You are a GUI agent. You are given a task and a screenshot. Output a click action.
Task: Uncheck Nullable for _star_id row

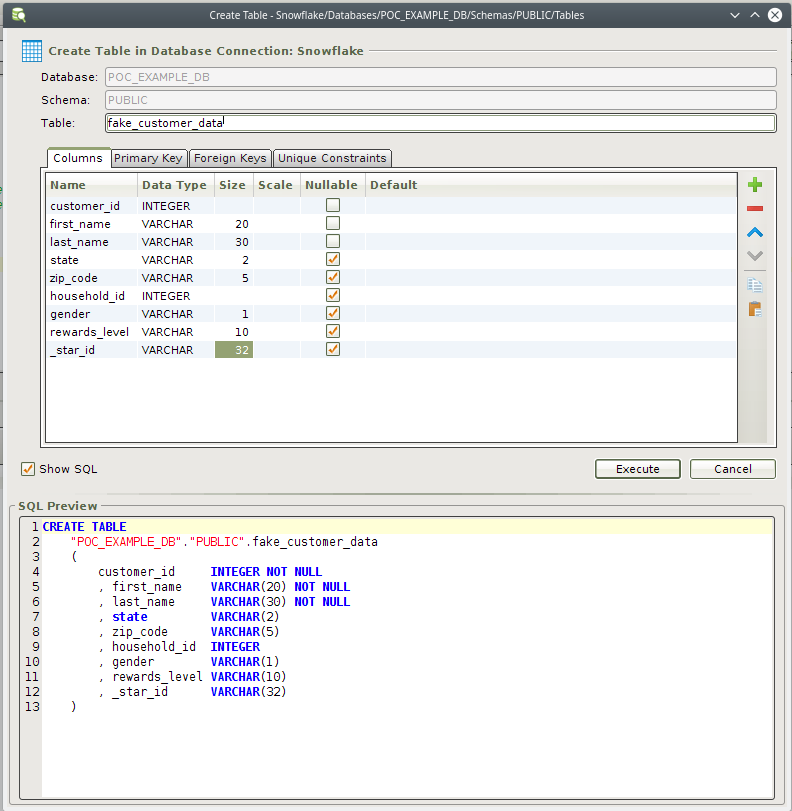click(333, 350)
